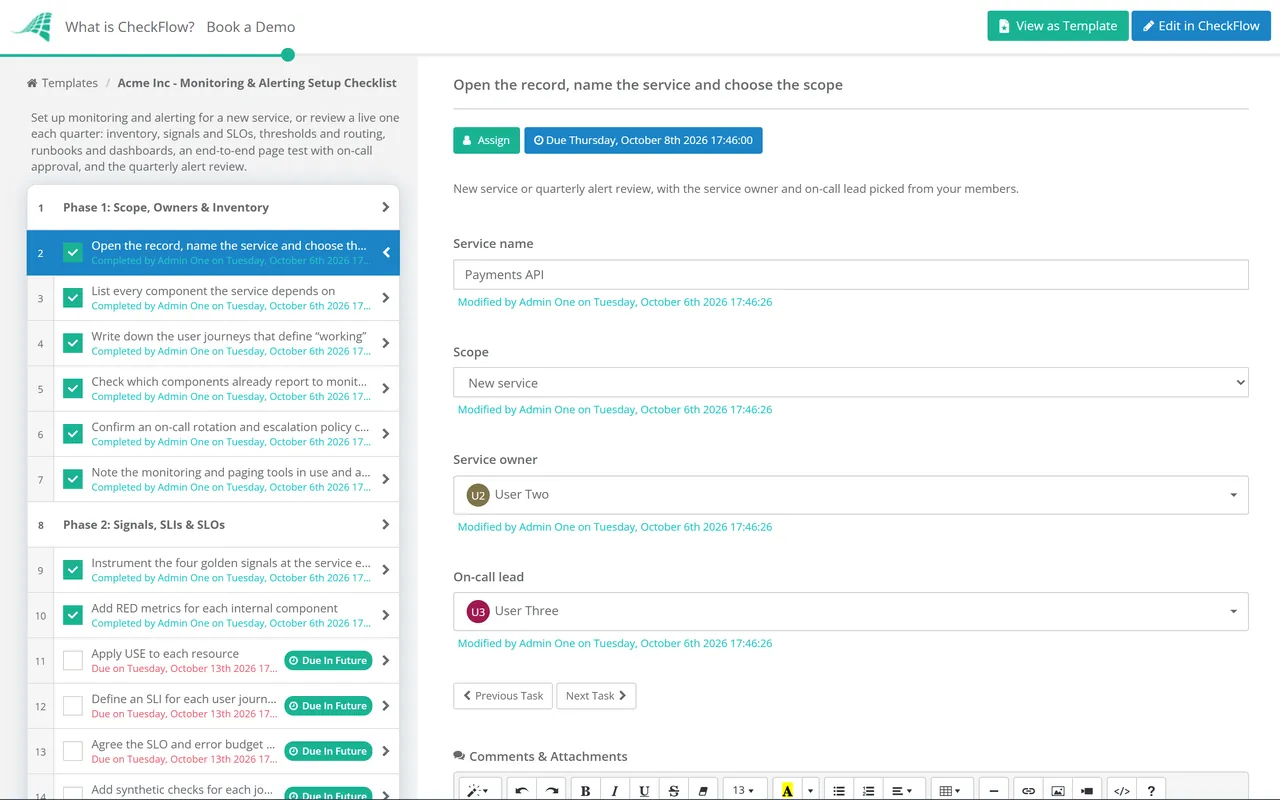1280x800 pixels.
Task: Open the code view icon
Action: [x=1121, y=790]
